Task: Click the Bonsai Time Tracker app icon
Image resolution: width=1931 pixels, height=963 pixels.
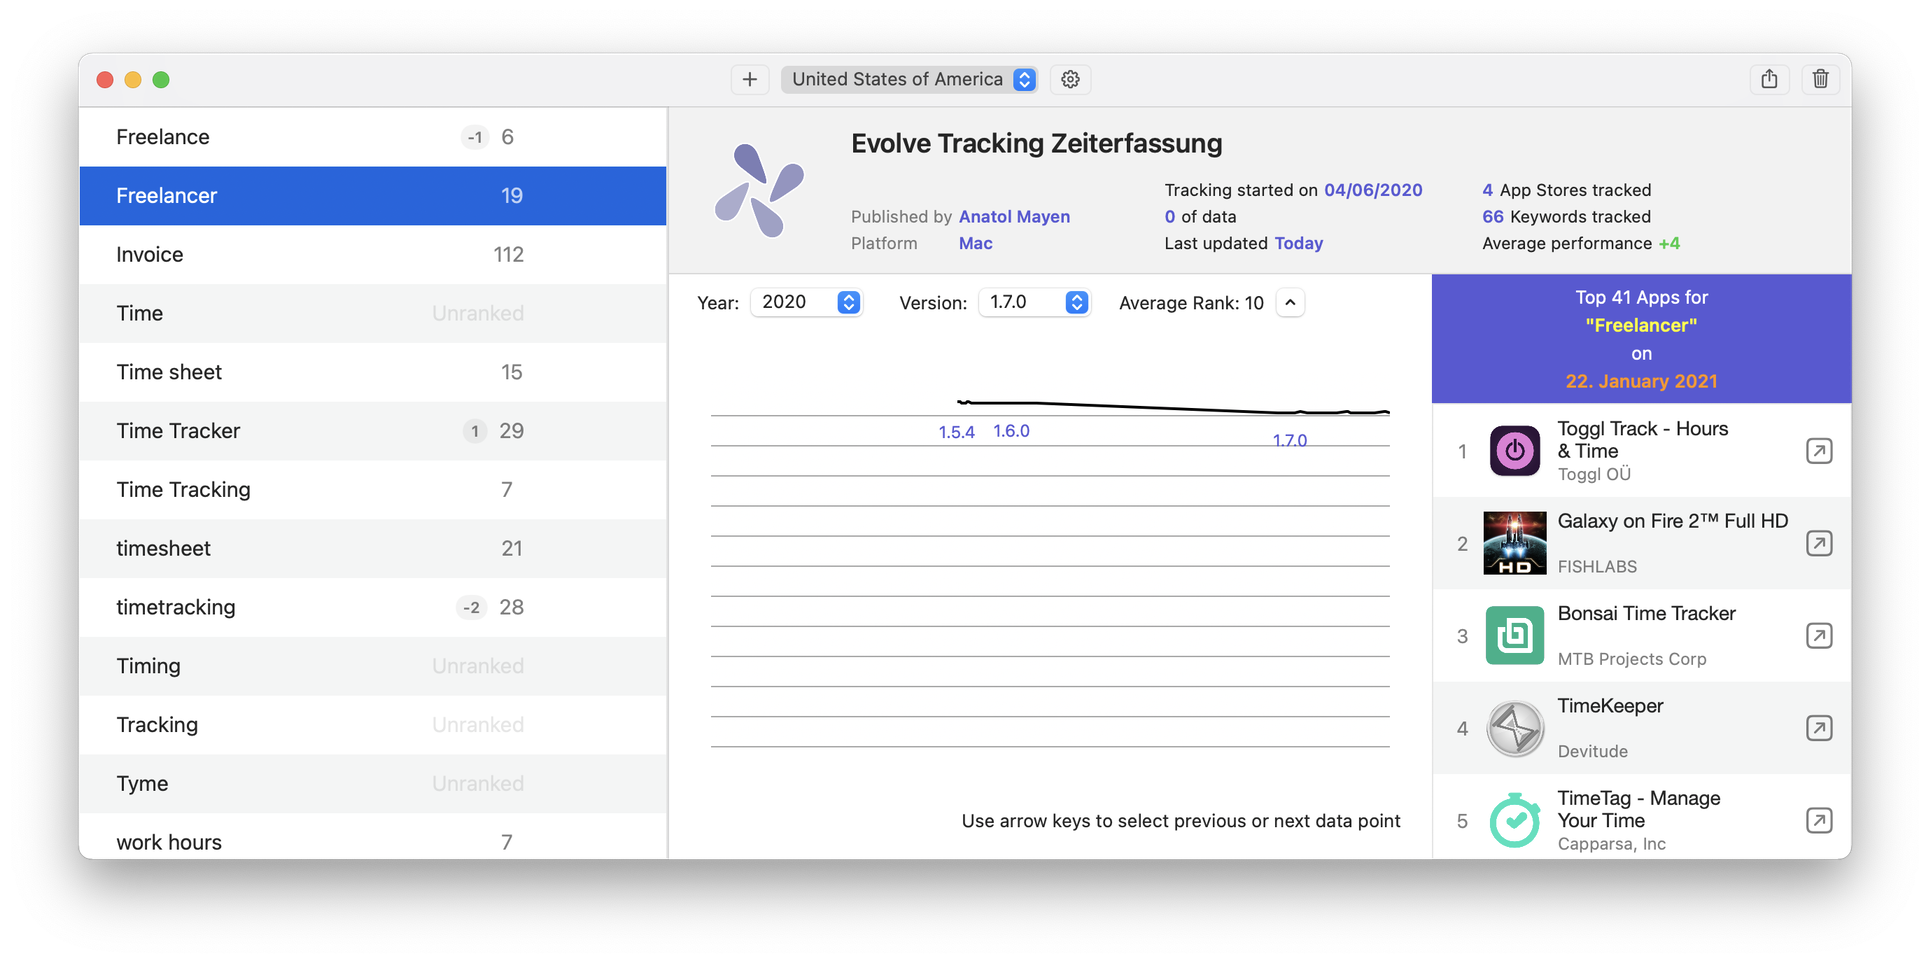Action: coord(1514,635)
